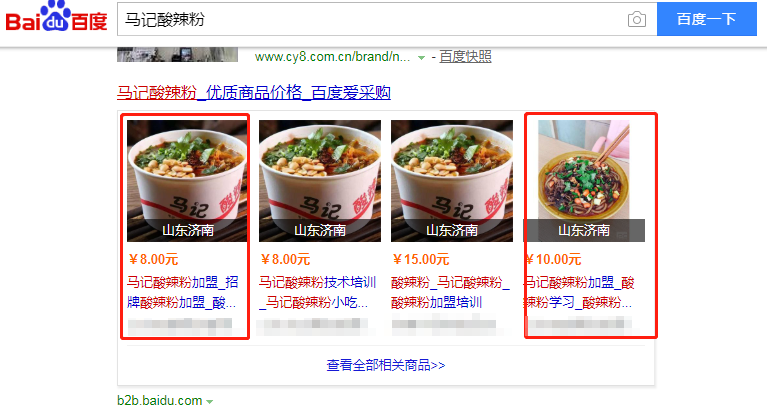Screen dimensions: 767x411
Task: Click the 百度一下 search button
Action: click(x=706, y=19)
